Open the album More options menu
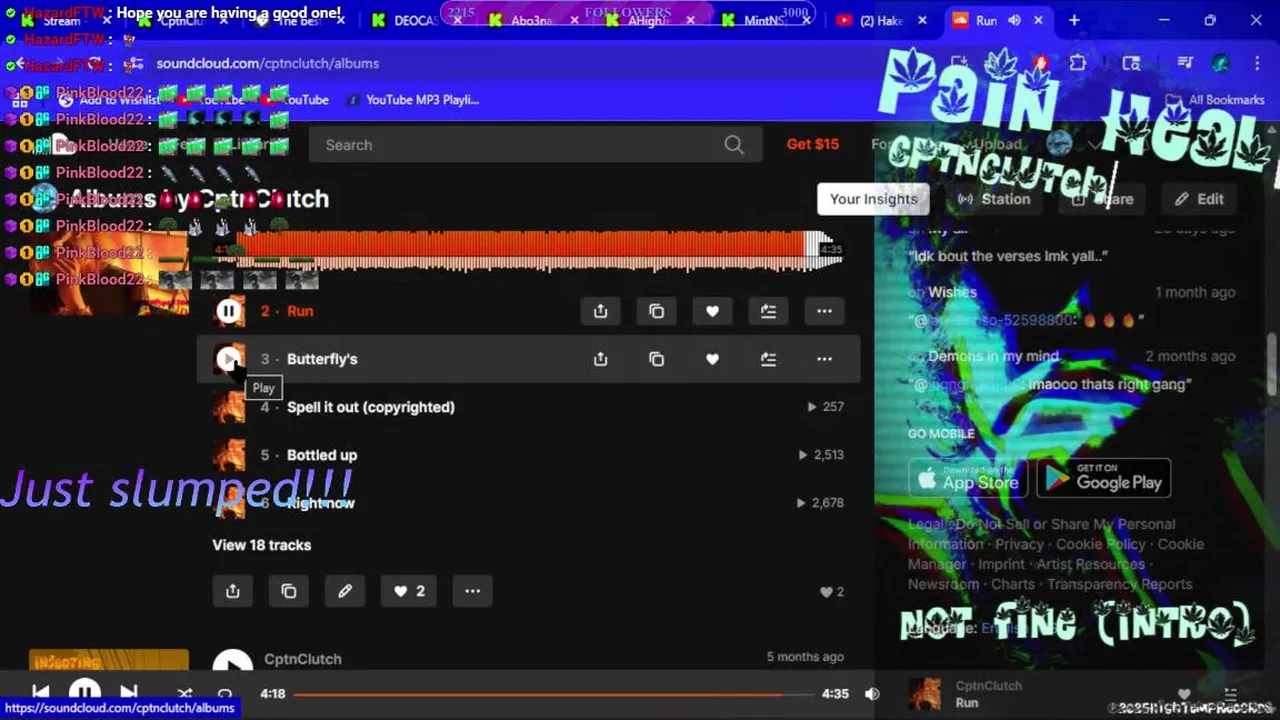The image size is (1280, 720). 473,591
